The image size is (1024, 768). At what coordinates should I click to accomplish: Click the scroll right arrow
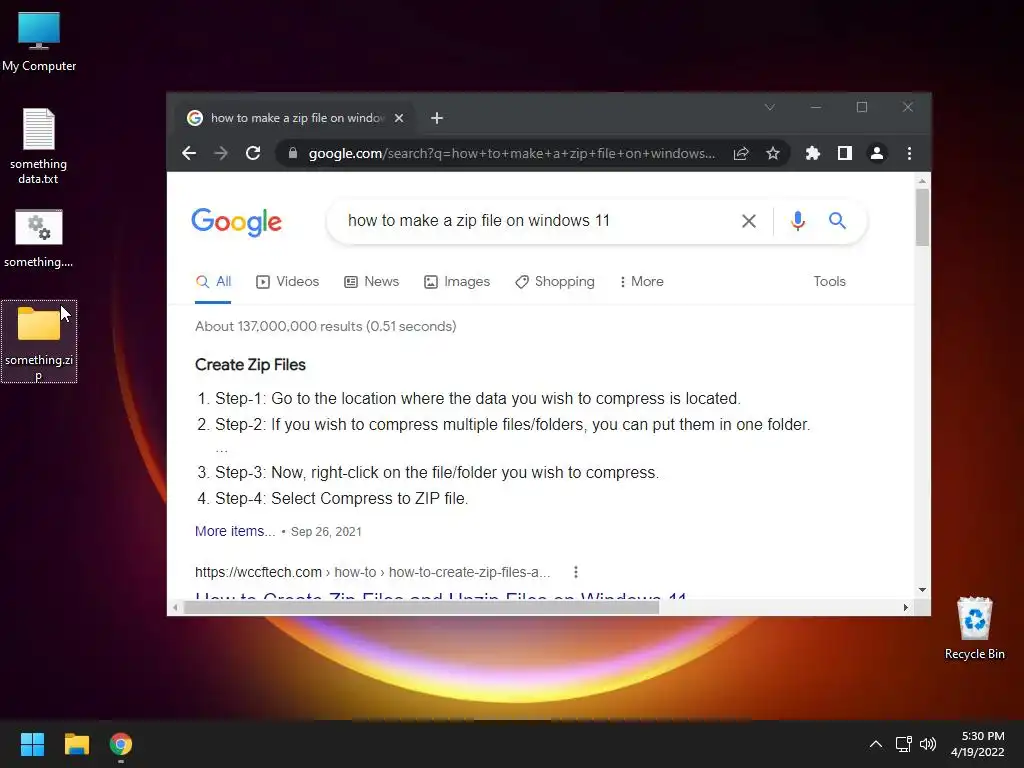point(906,607)
